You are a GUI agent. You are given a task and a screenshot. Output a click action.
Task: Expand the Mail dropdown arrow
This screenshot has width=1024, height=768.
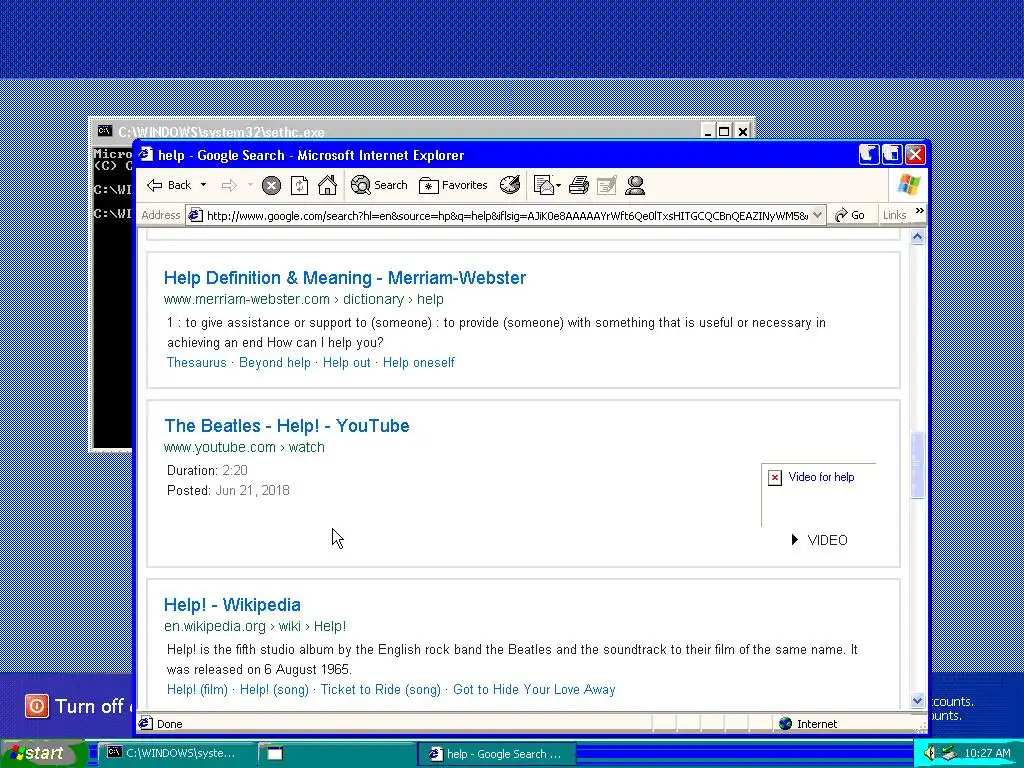click(558, 185)
